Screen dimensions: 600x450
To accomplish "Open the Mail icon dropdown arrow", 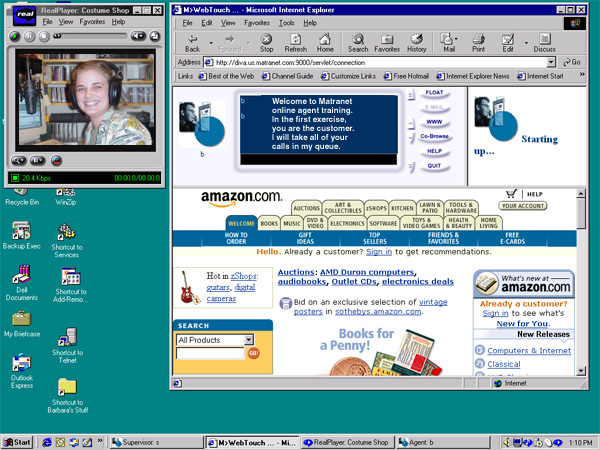I will point(457,39).
